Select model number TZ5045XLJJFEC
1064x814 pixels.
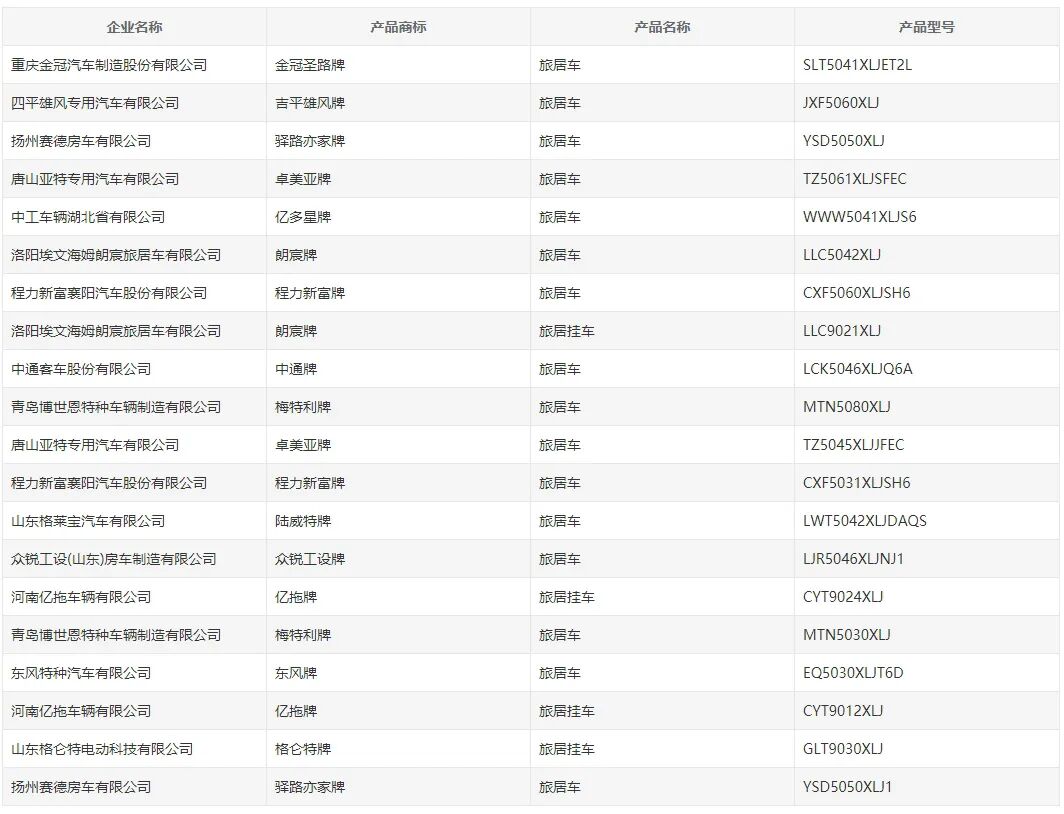(854, 445)
